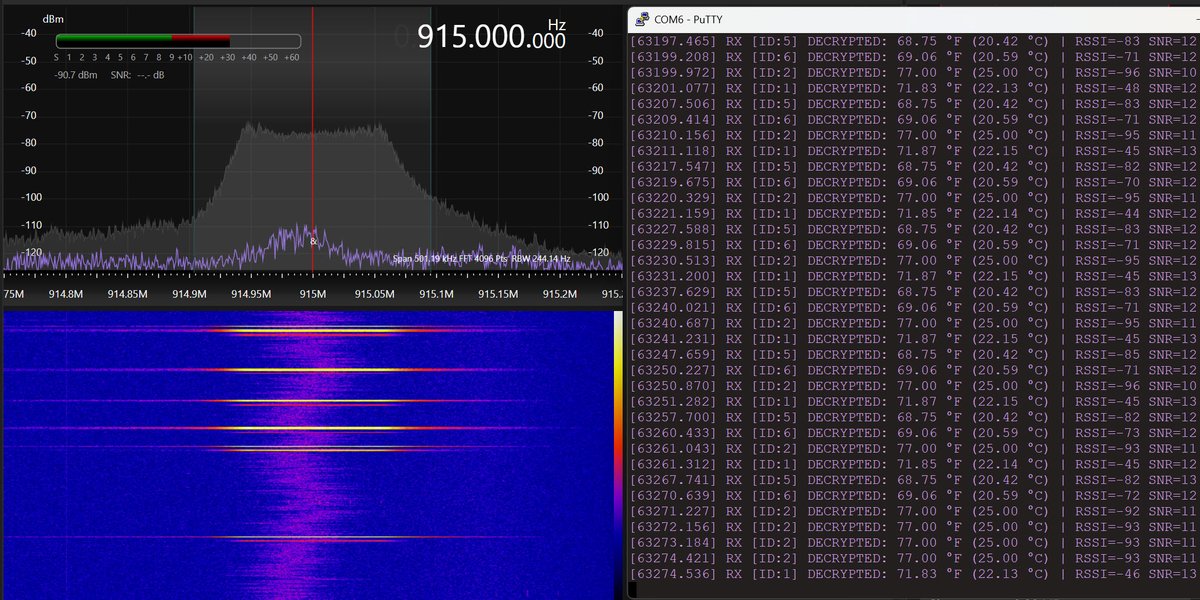Select PuTTY log line at 63219.675
Viewport: 1200px width, 600px height.
coord(913,182)
